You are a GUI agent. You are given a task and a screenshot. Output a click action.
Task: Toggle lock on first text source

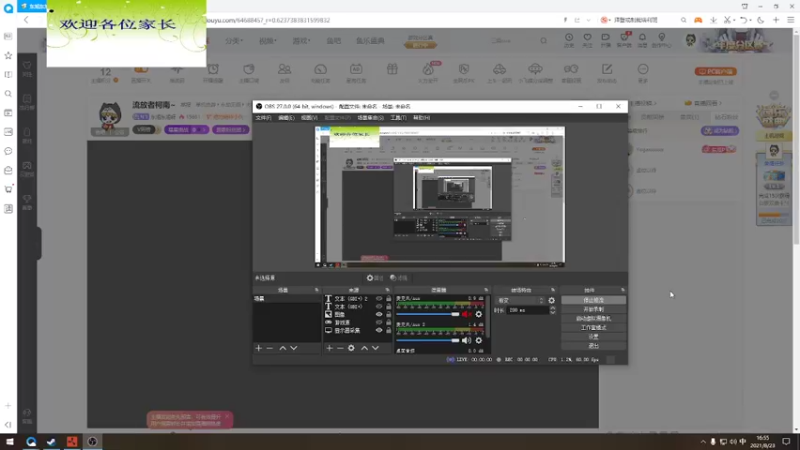(389, 298)
